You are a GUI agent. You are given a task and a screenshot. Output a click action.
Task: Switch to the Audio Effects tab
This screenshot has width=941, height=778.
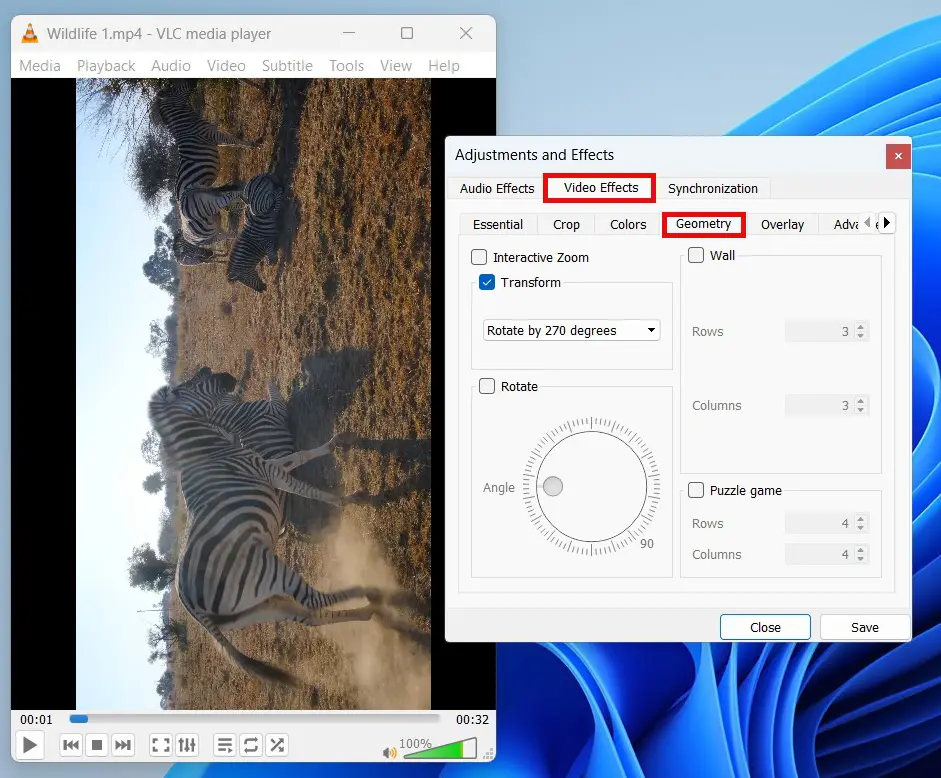495,188
